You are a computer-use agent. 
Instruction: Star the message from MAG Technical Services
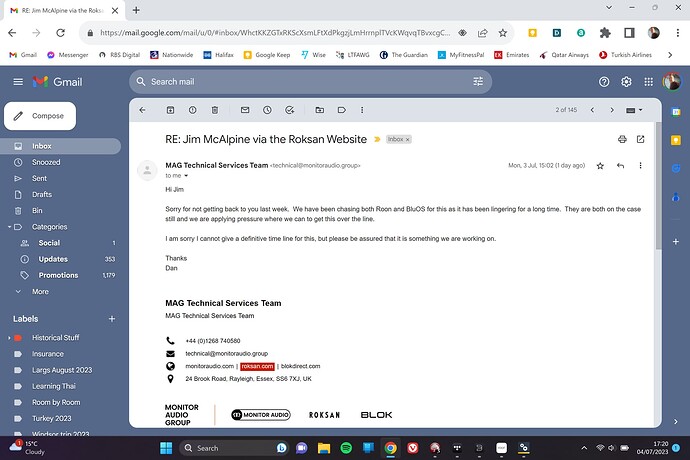coord(600,165)
